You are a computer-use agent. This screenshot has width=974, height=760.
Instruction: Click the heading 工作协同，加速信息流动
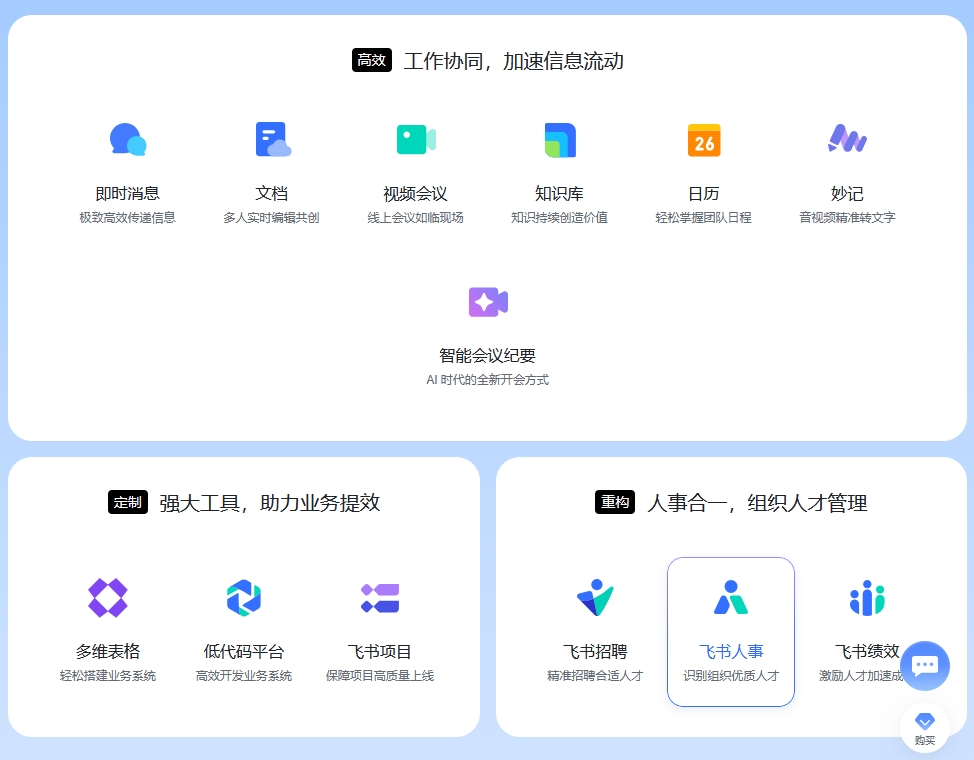click(514, 61)
